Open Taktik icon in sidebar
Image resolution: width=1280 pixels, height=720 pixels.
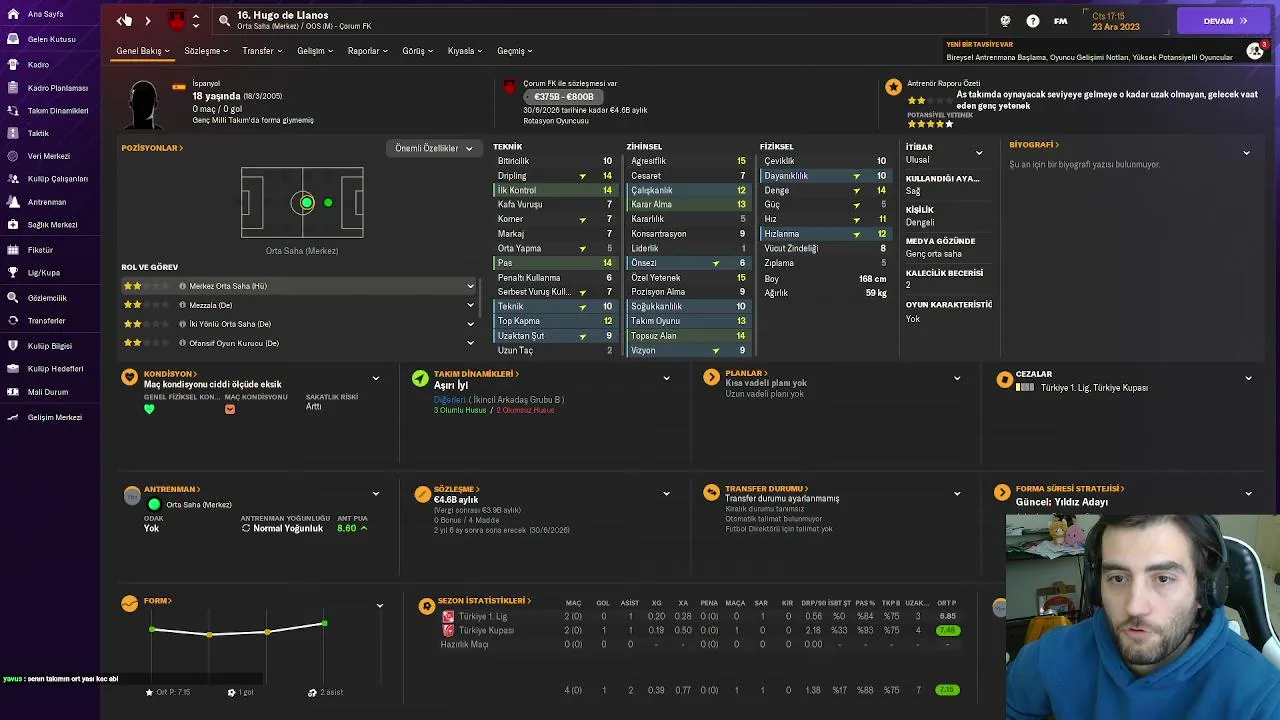coord(13,133)
